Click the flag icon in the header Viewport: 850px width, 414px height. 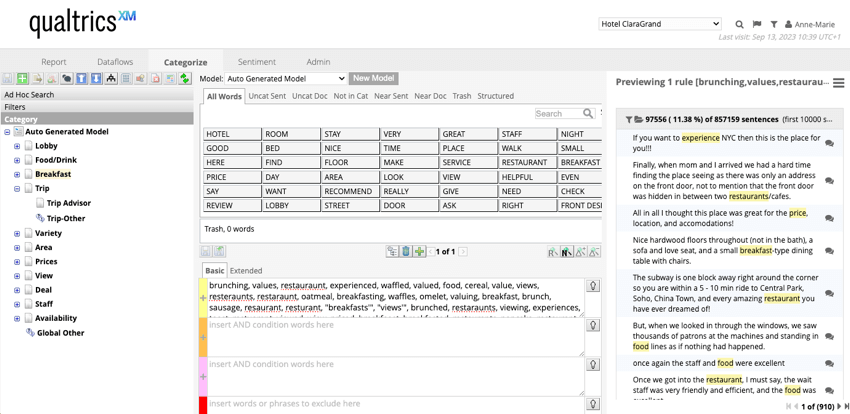point(756,25)
